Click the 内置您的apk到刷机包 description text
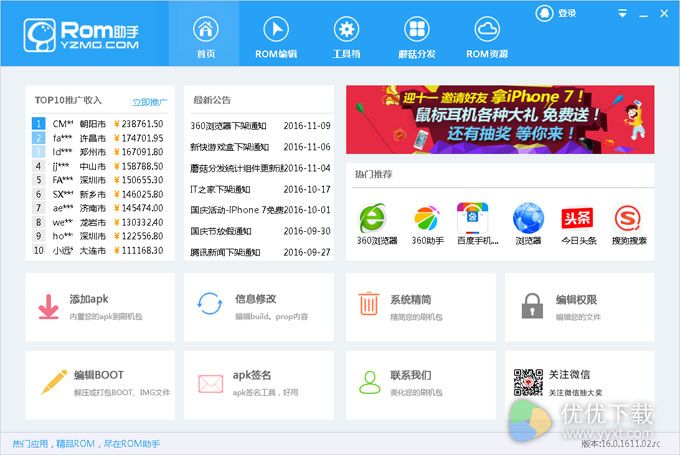 tap(106, 317)
